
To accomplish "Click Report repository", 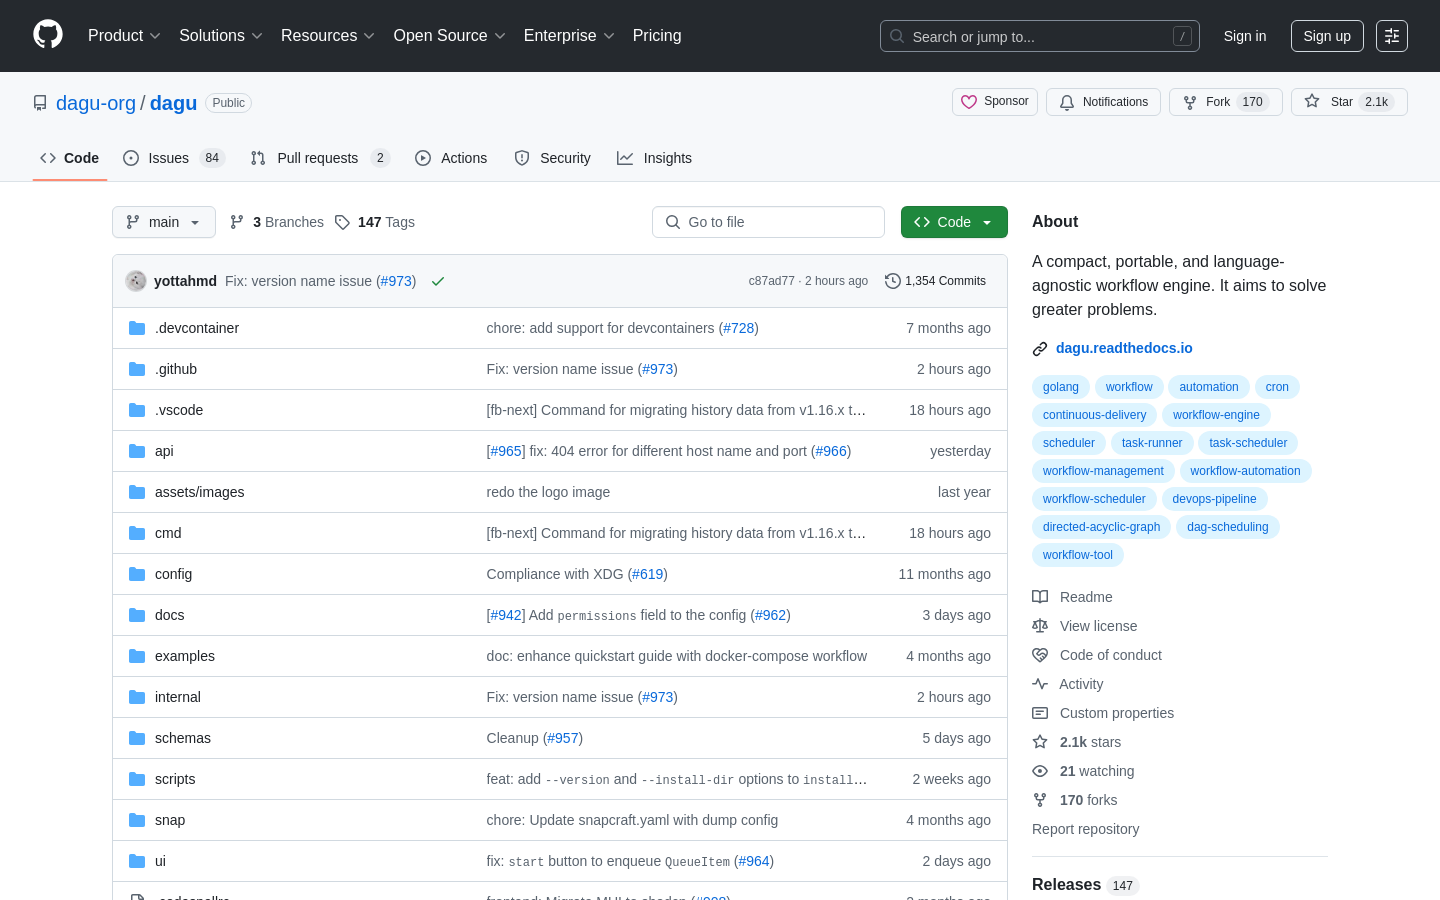I will click(1085, 829).
